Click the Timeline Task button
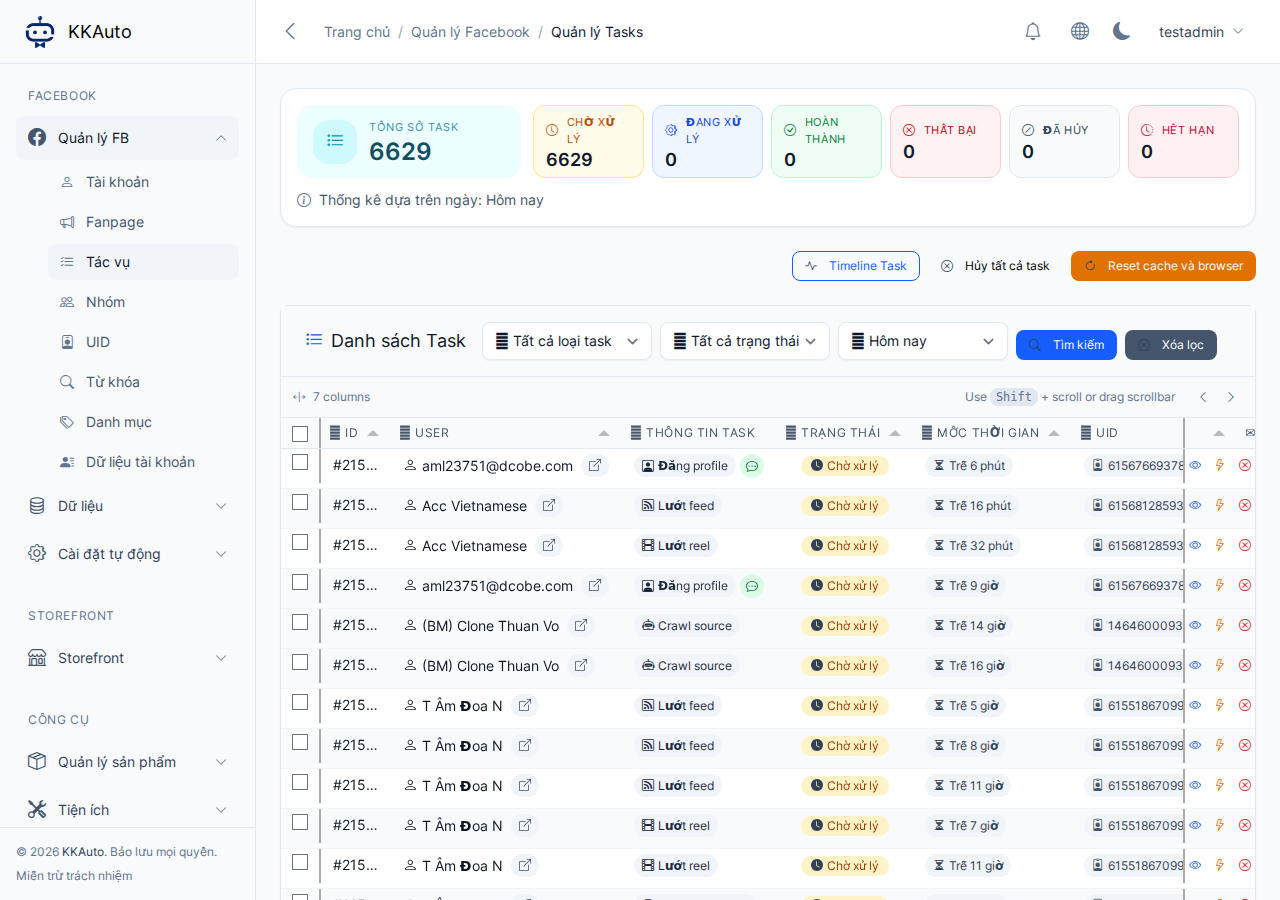 [856, 266]
